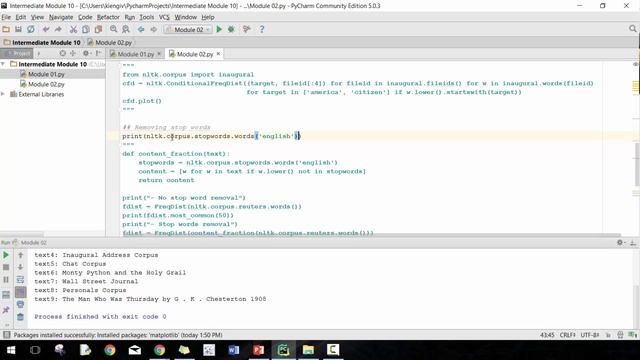Viewport: 640px width, 360px height.
Task: Collapse all in Project panel
Action: 73,53
